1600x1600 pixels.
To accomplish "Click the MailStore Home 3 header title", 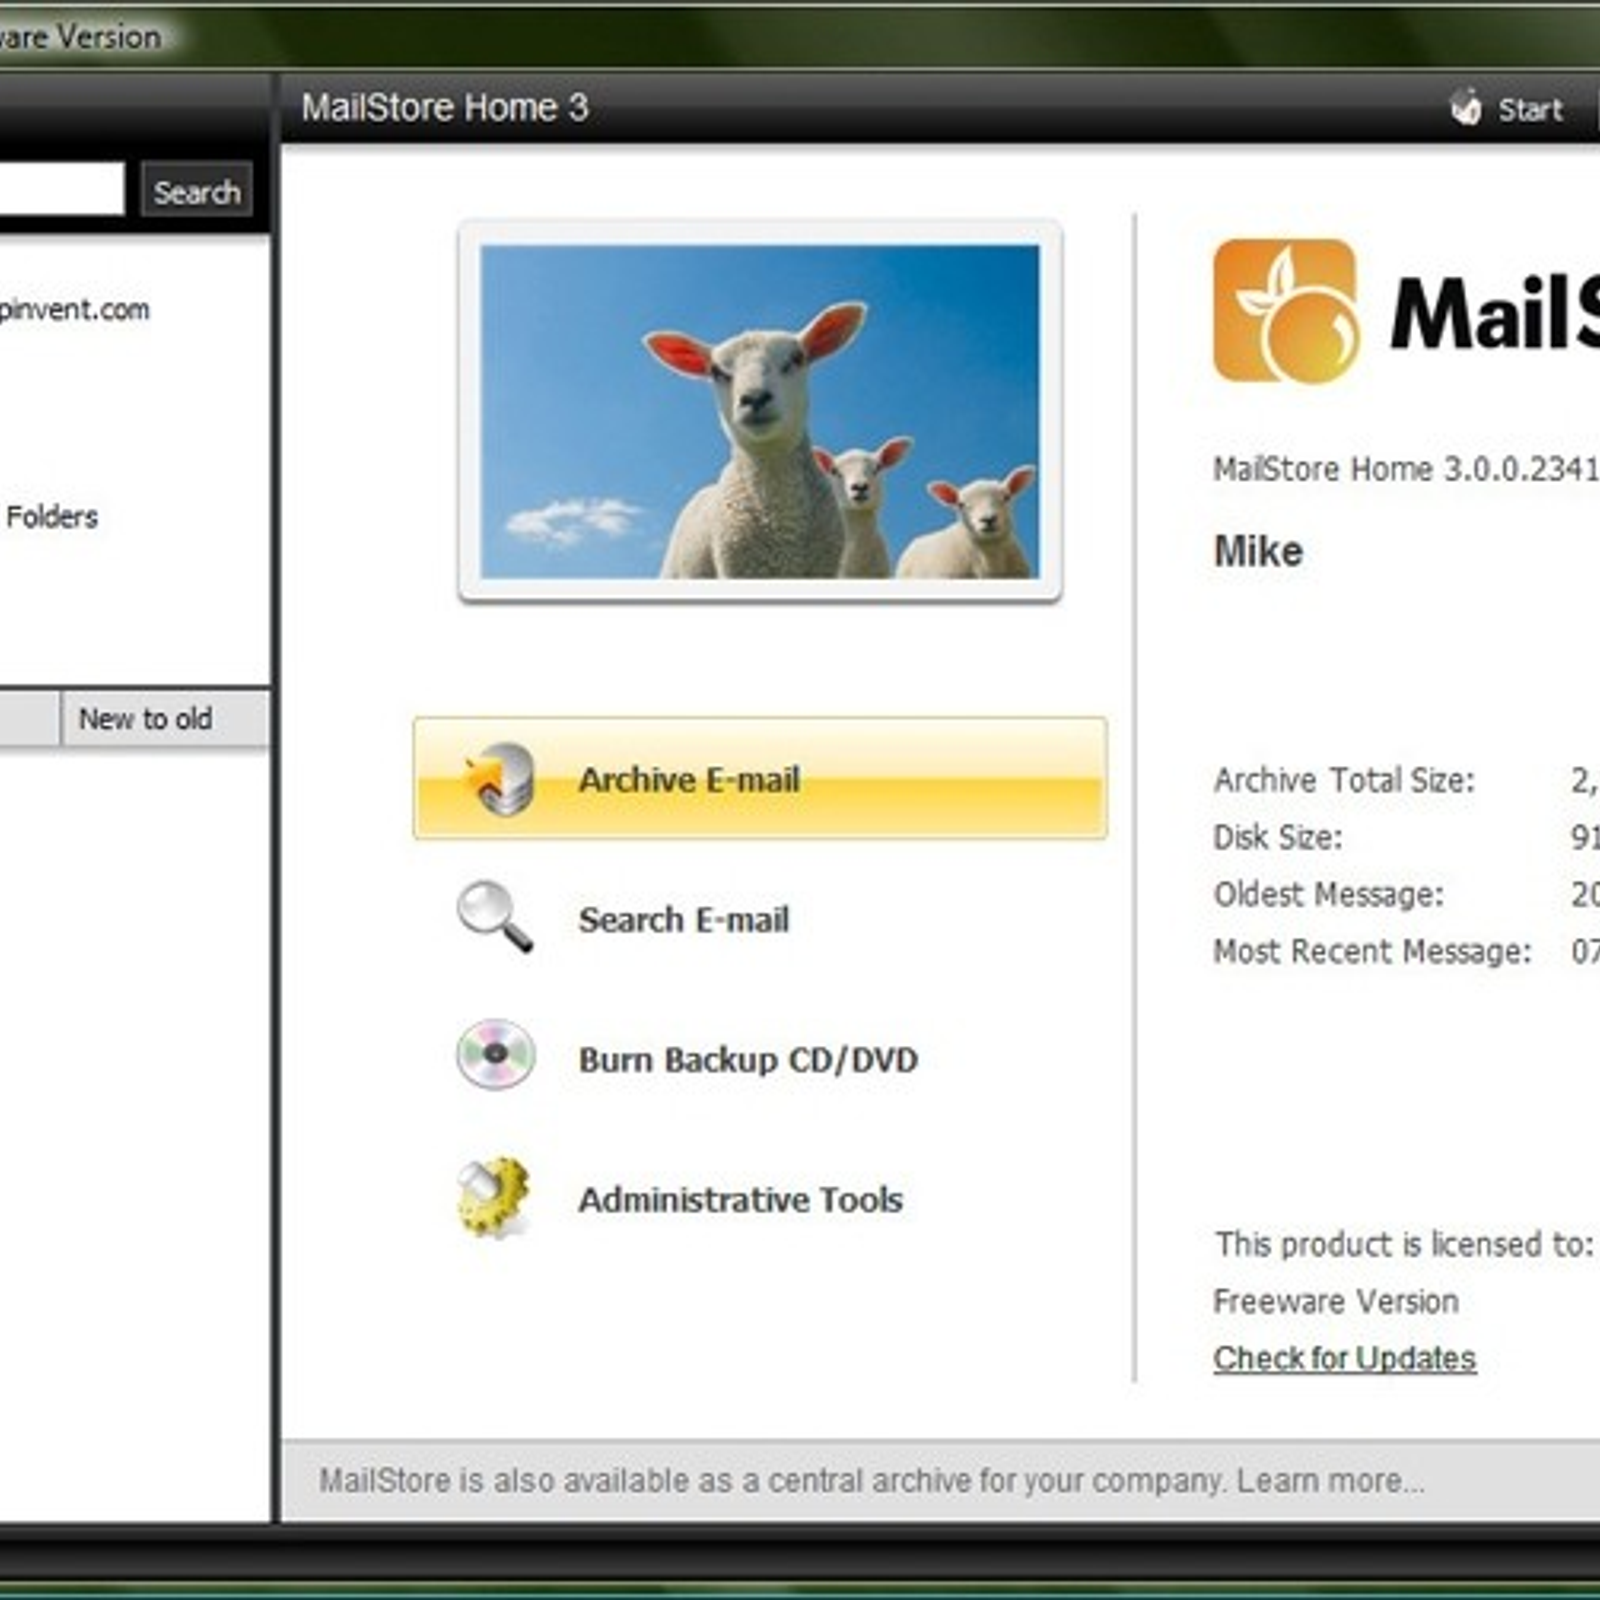I will 445,107.
